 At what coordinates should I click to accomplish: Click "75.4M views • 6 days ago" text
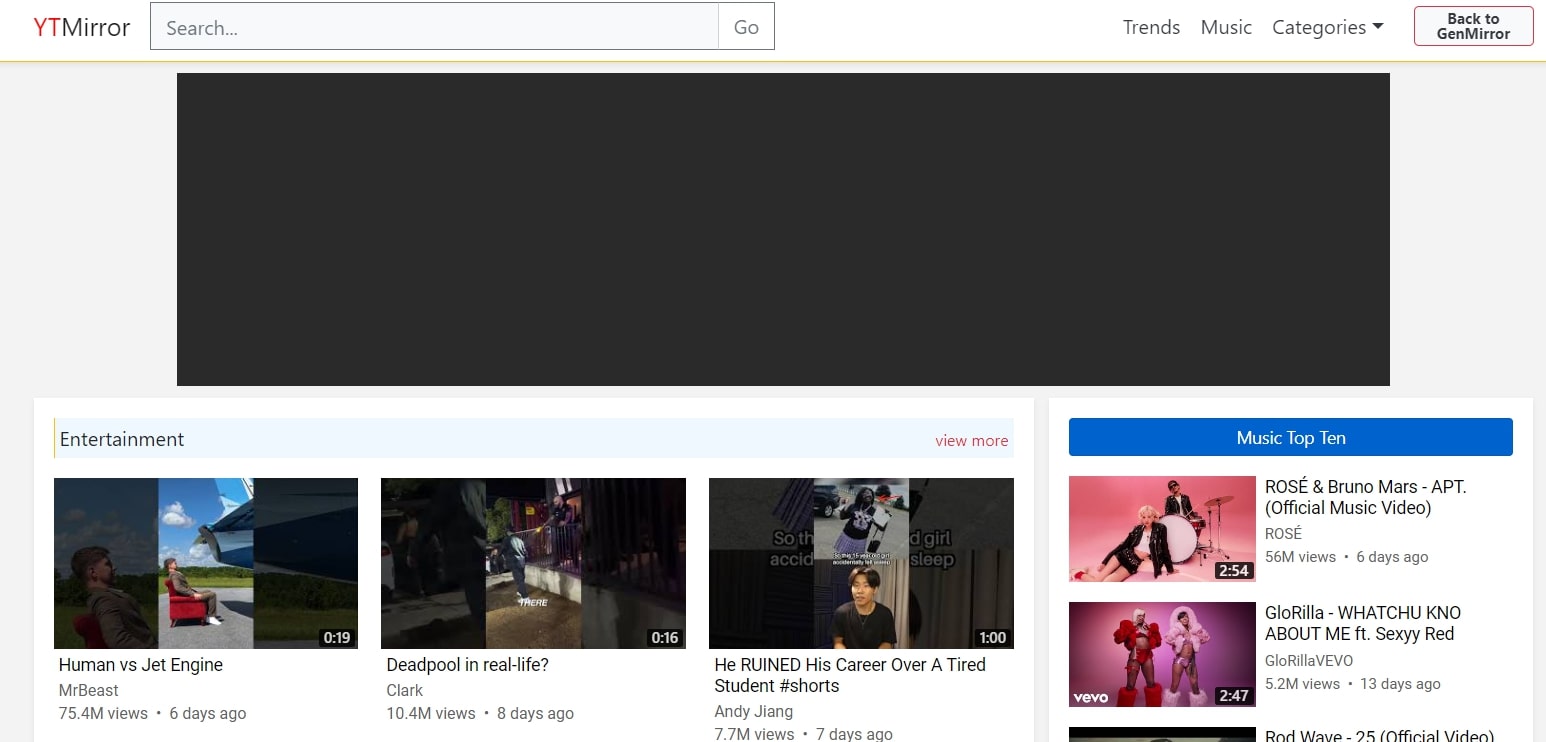[x=153, y=713]
